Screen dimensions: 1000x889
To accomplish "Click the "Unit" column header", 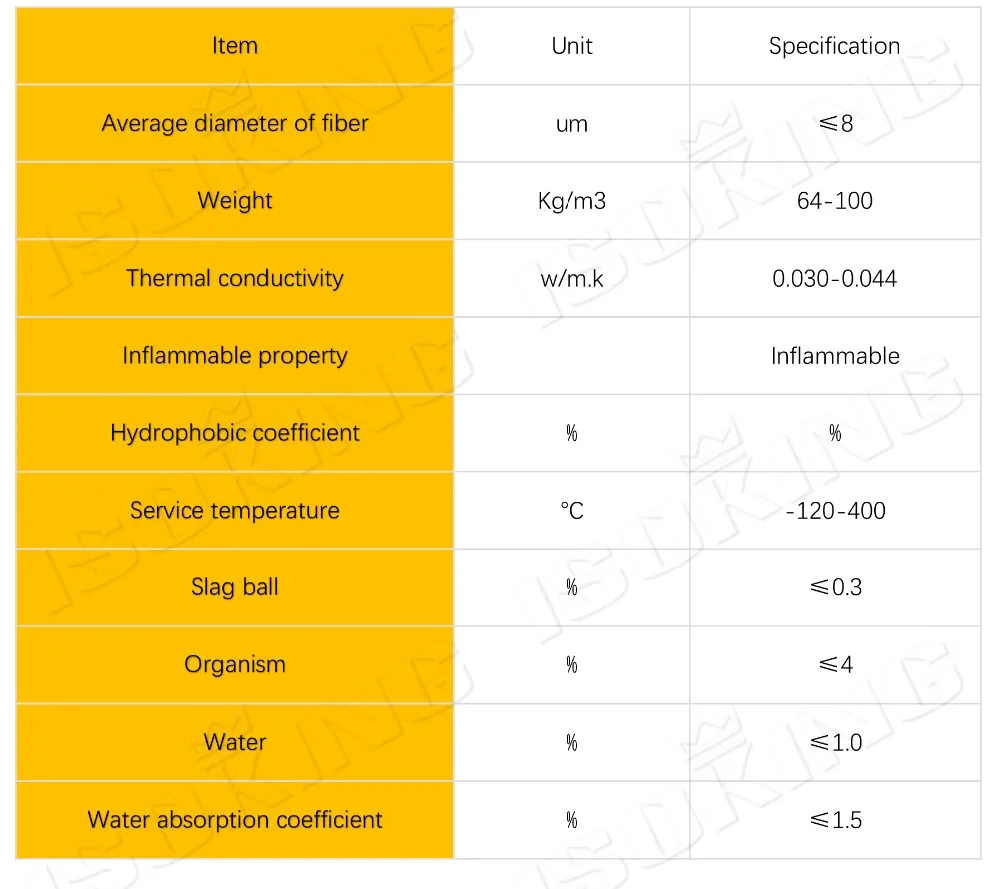I will 572,46.
